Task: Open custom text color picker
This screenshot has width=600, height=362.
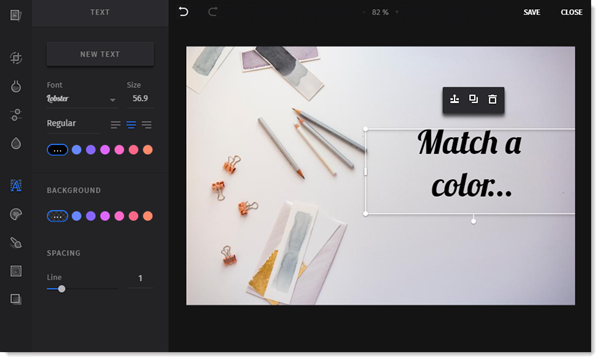Action: [x=57, y=150]
